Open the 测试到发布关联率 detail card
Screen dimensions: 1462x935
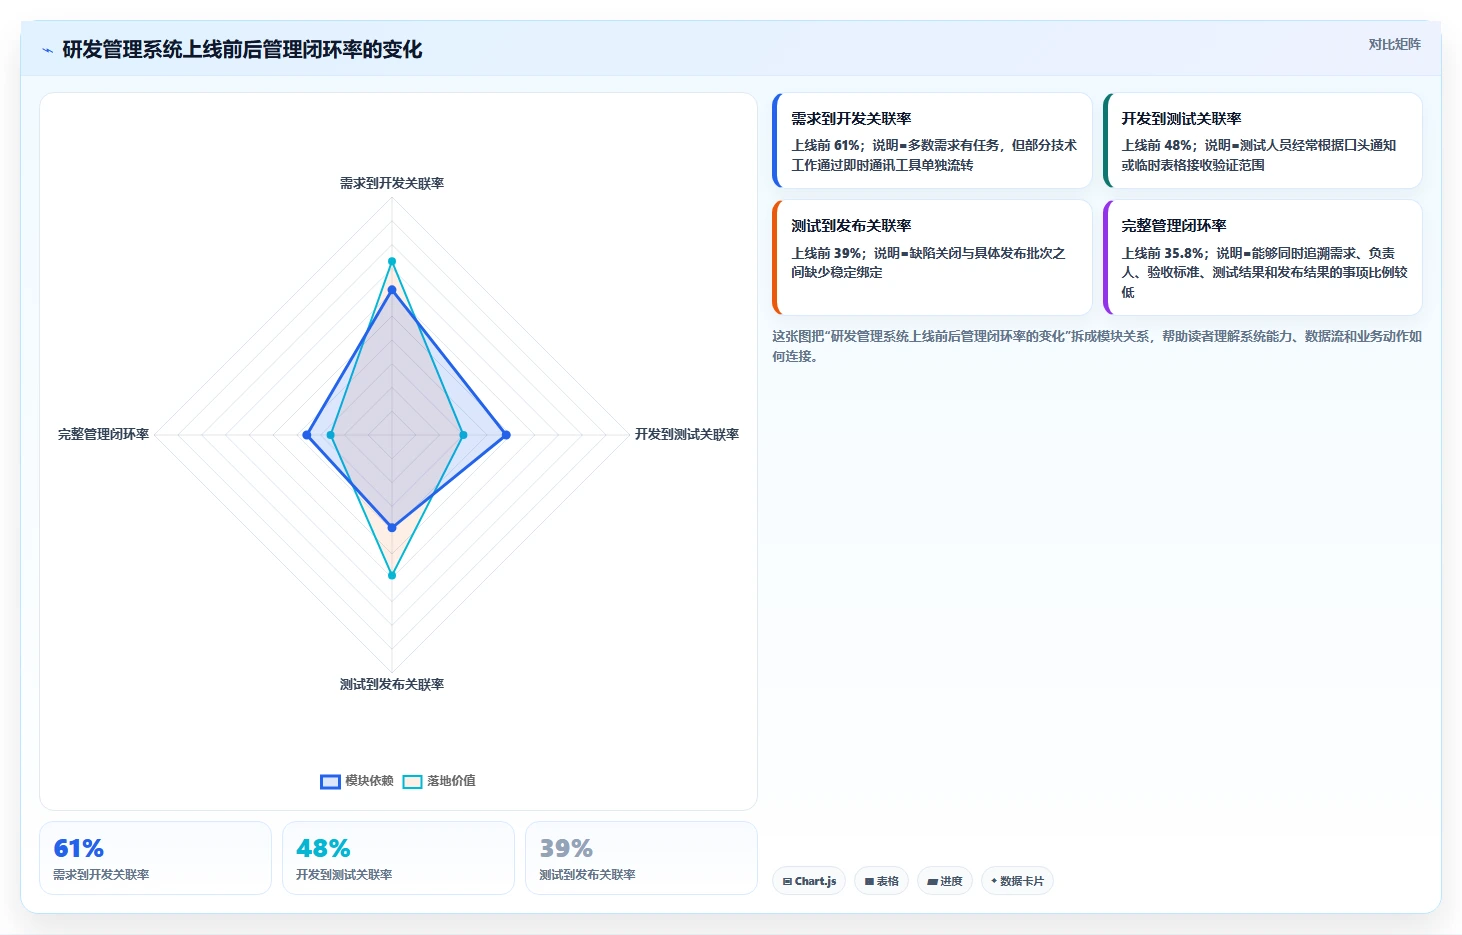click(x=932, y=257)
